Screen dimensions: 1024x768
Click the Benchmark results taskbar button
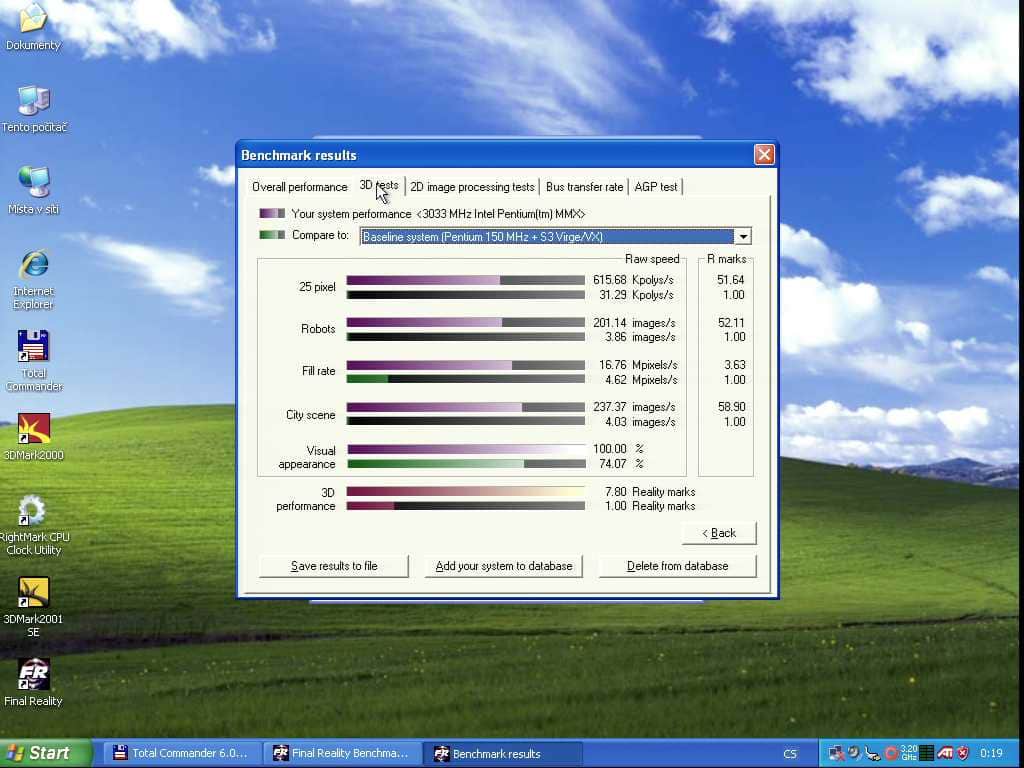(x=502, y=754)
